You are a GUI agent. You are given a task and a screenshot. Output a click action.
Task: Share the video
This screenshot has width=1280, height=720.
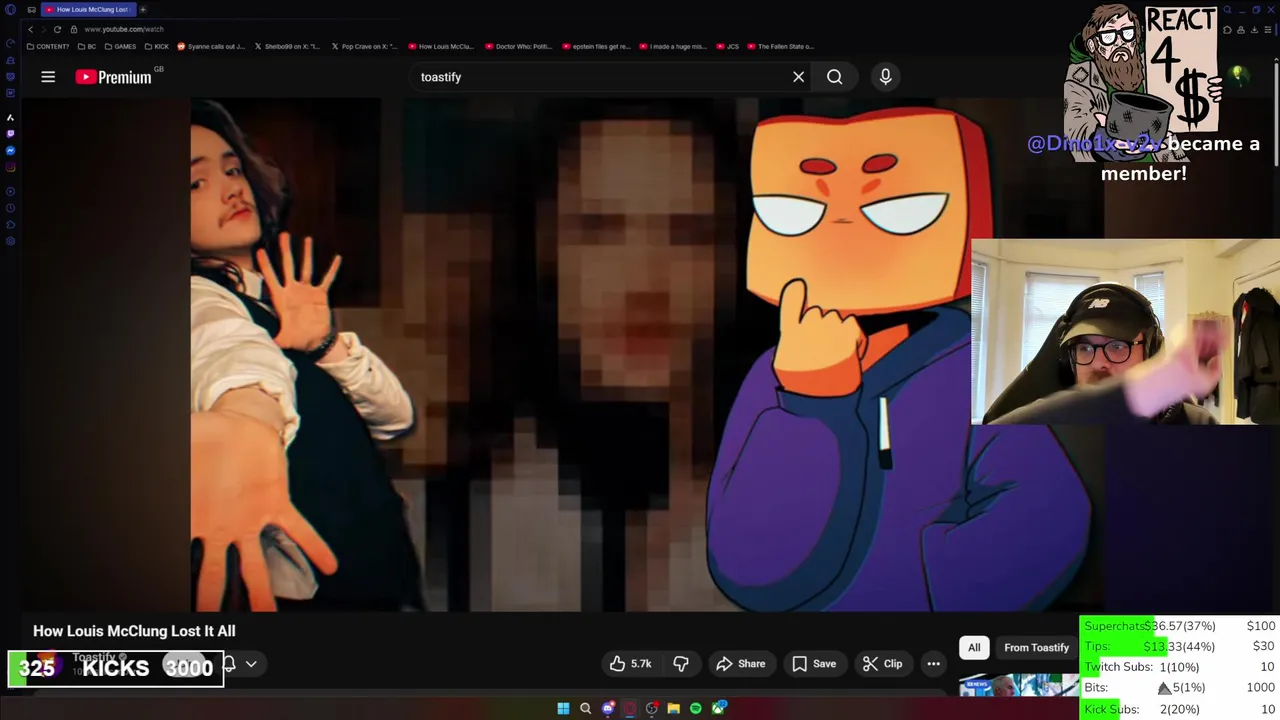[x=741, y=664]
